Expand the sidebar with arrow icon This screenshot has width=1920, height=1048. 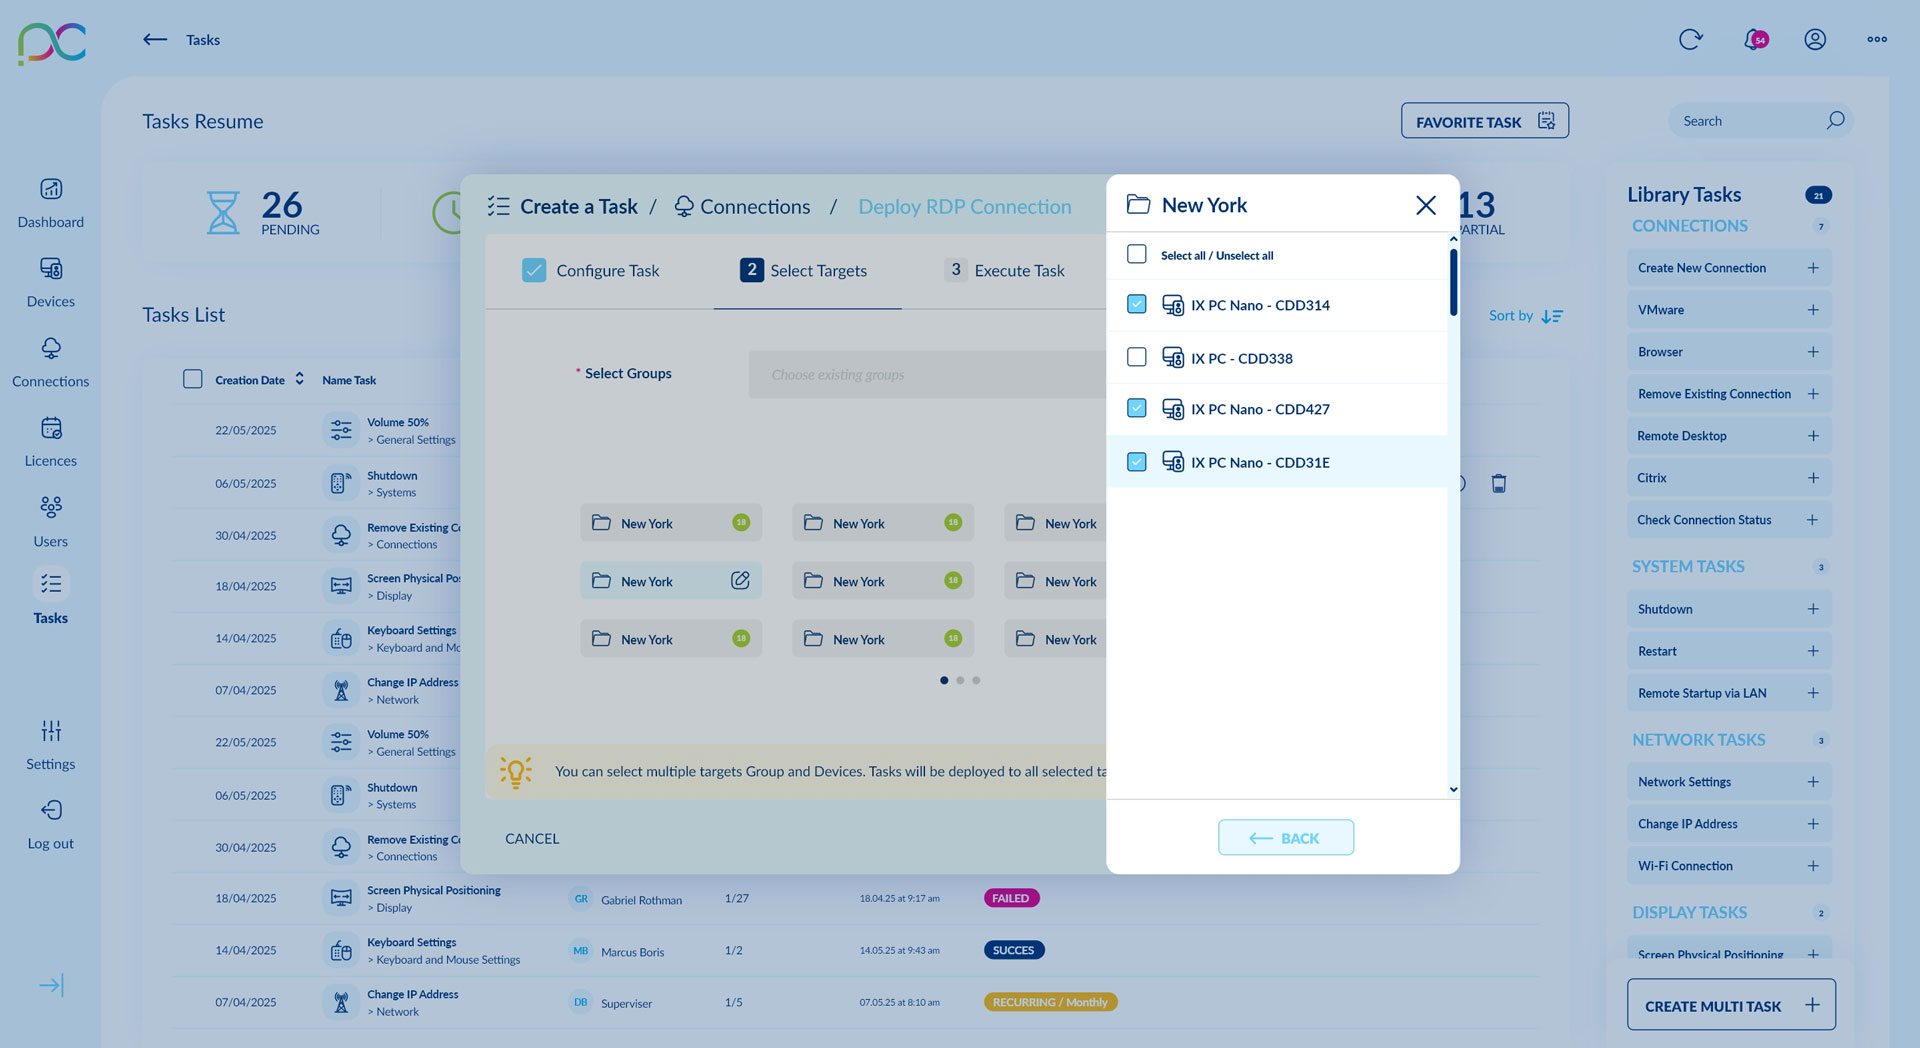click(51, 986)
